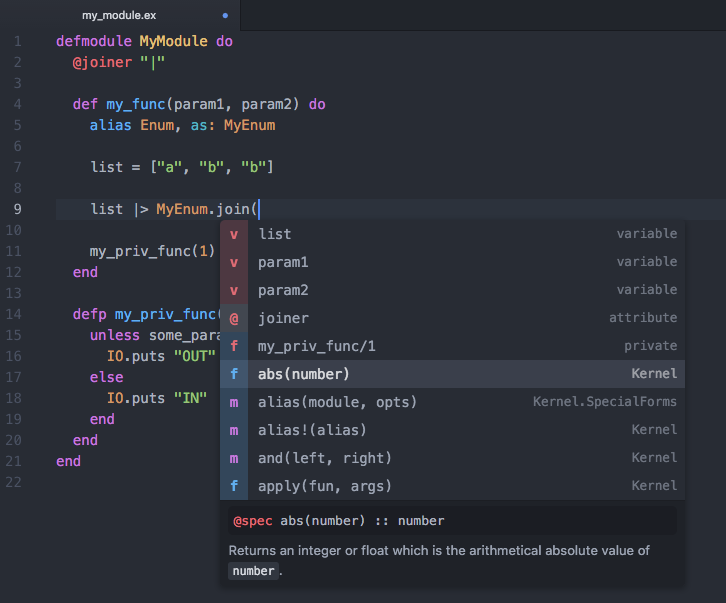Click the variable icon next to param2
The width and height of the screenshot is (726, 603).
tap(233, 290)
